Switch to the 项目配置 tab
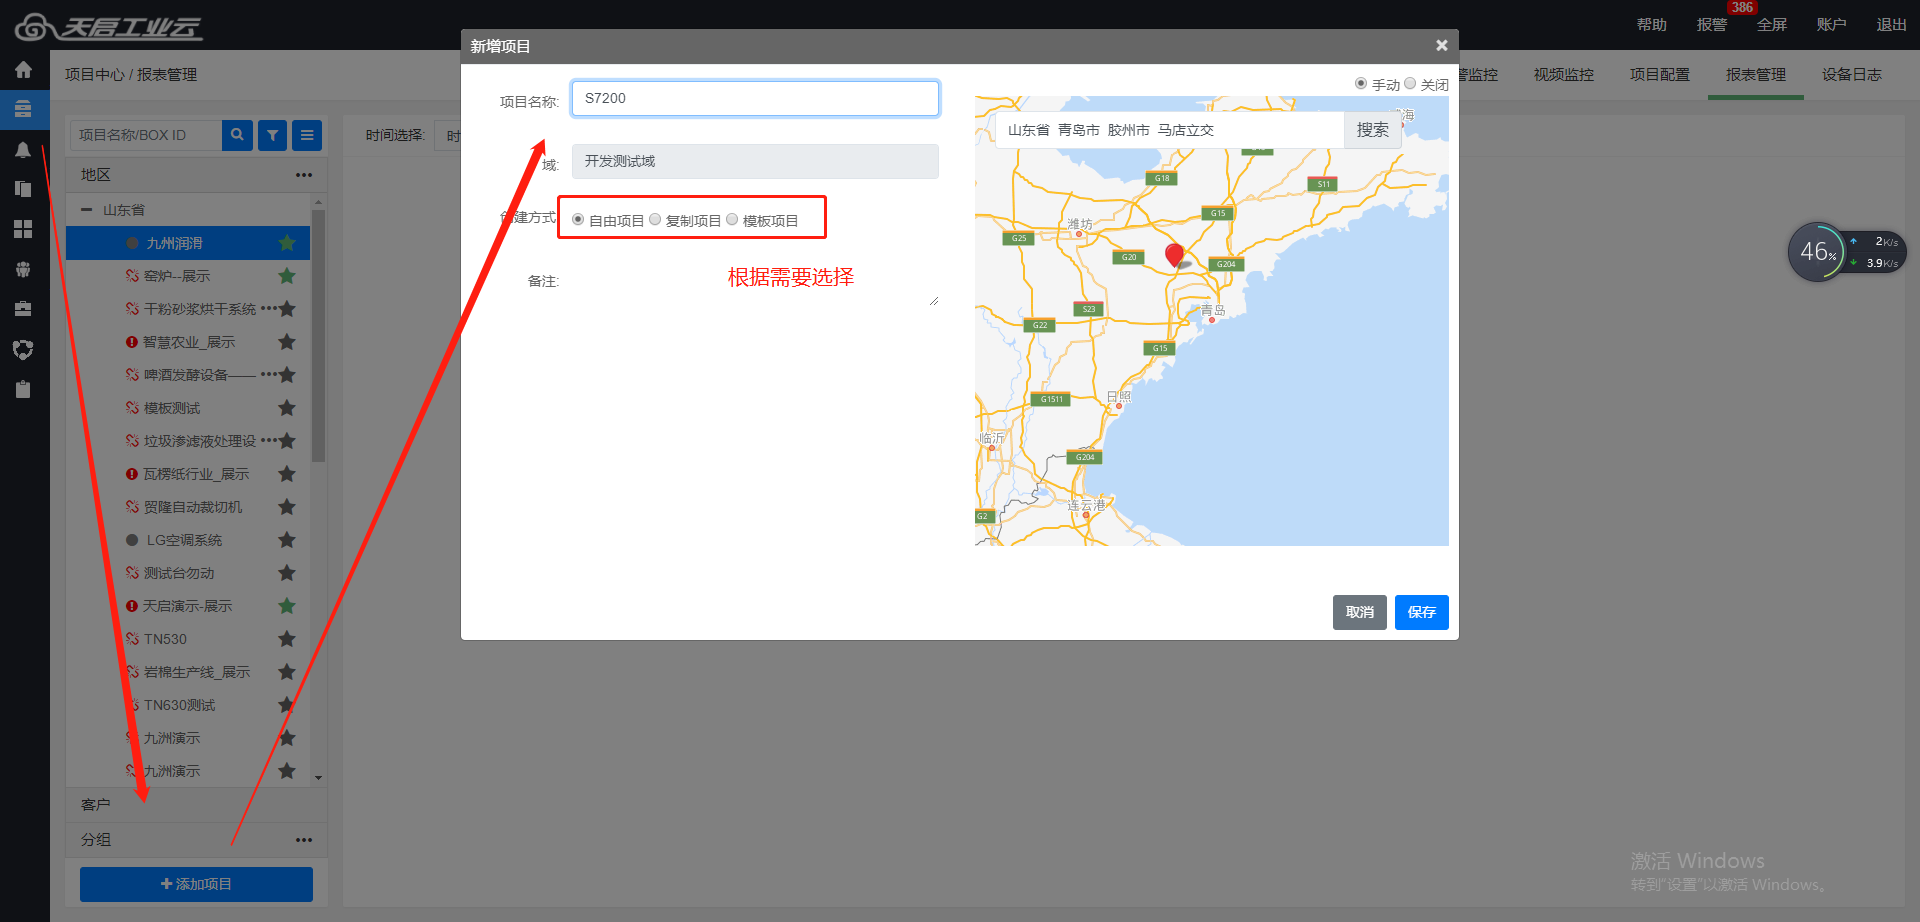Image resolution: width=1920 pixels, height=922 pixels. [1659, 75]
